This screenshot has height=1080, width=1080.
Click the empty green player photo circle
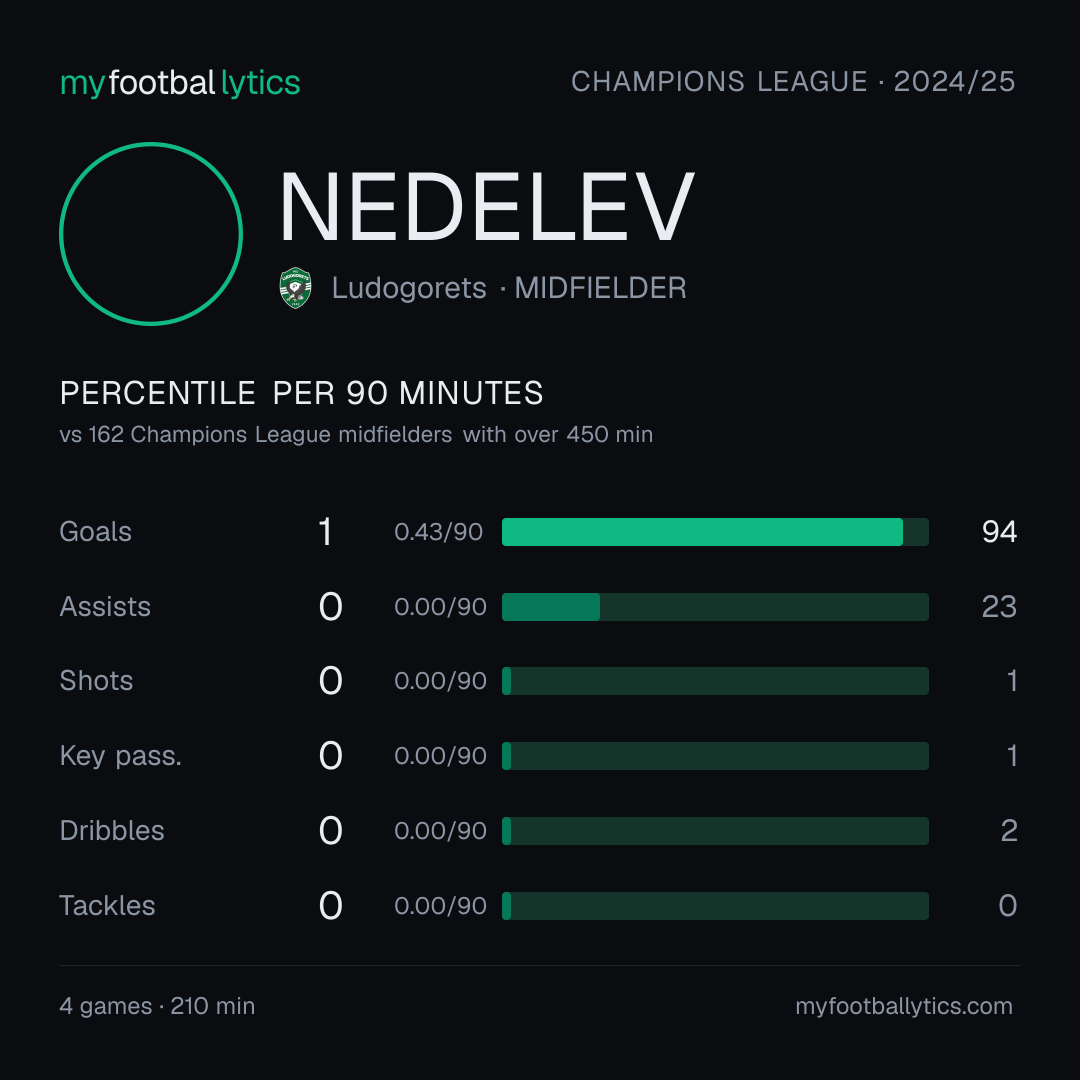[x=151, y=233]
